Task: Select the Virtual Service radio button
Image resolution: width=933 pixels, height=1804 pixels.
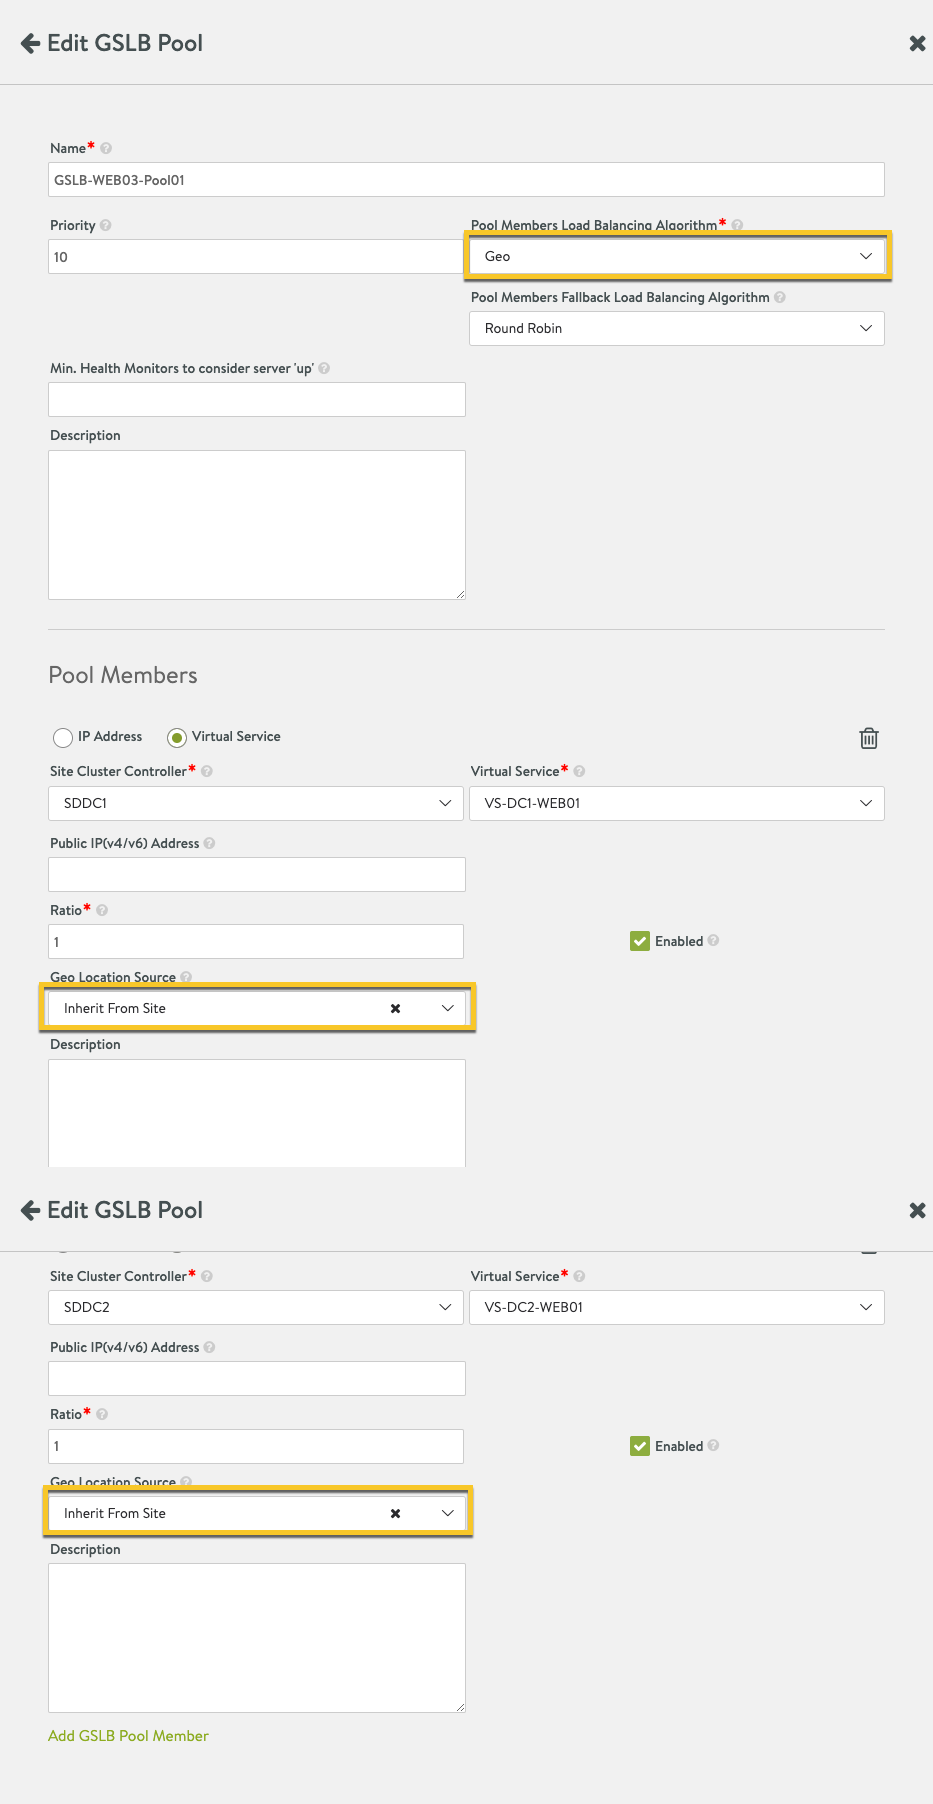Action: tap(177, 737)
